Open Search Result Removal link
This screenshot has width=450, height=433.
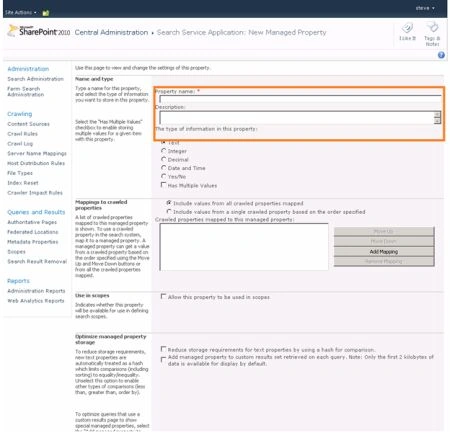click(x=37, y=262)
